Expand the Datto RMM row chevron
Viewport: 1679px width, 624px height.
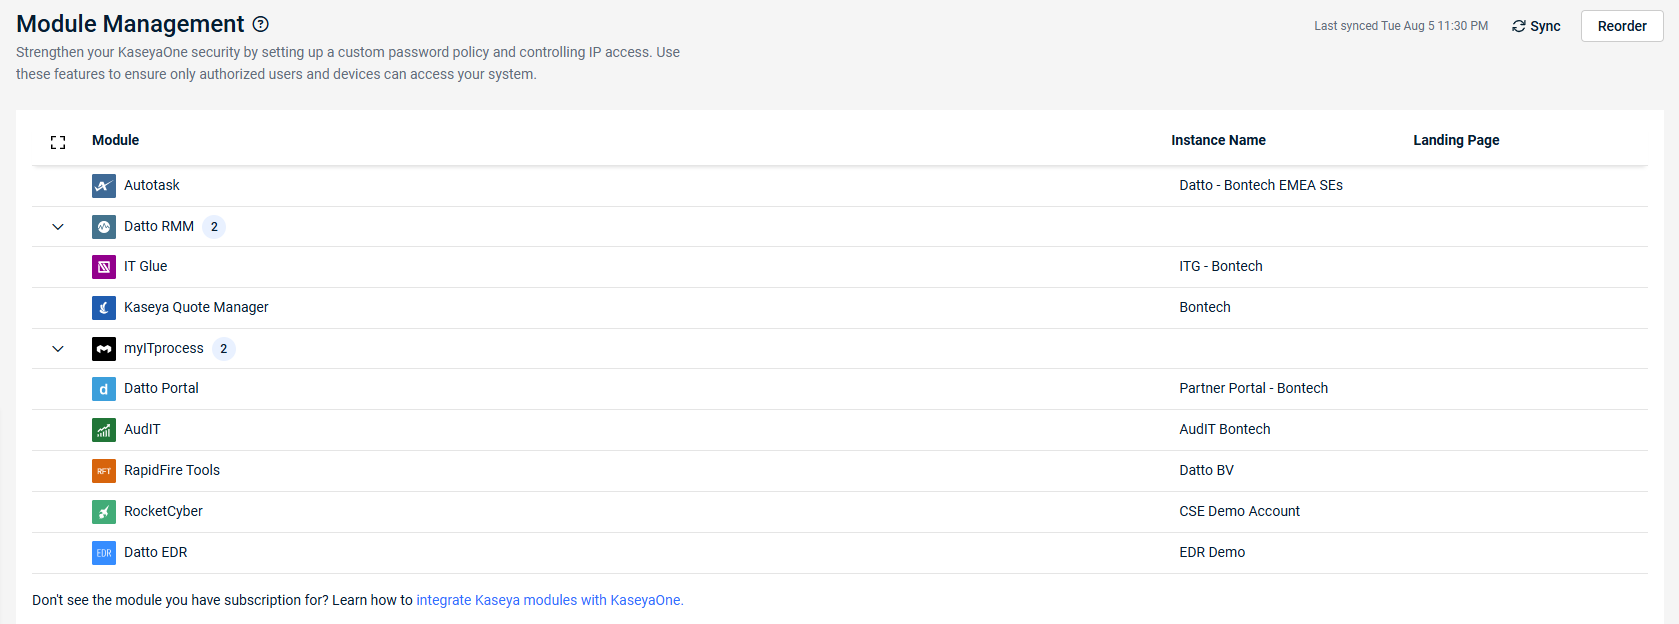[58, 227]
